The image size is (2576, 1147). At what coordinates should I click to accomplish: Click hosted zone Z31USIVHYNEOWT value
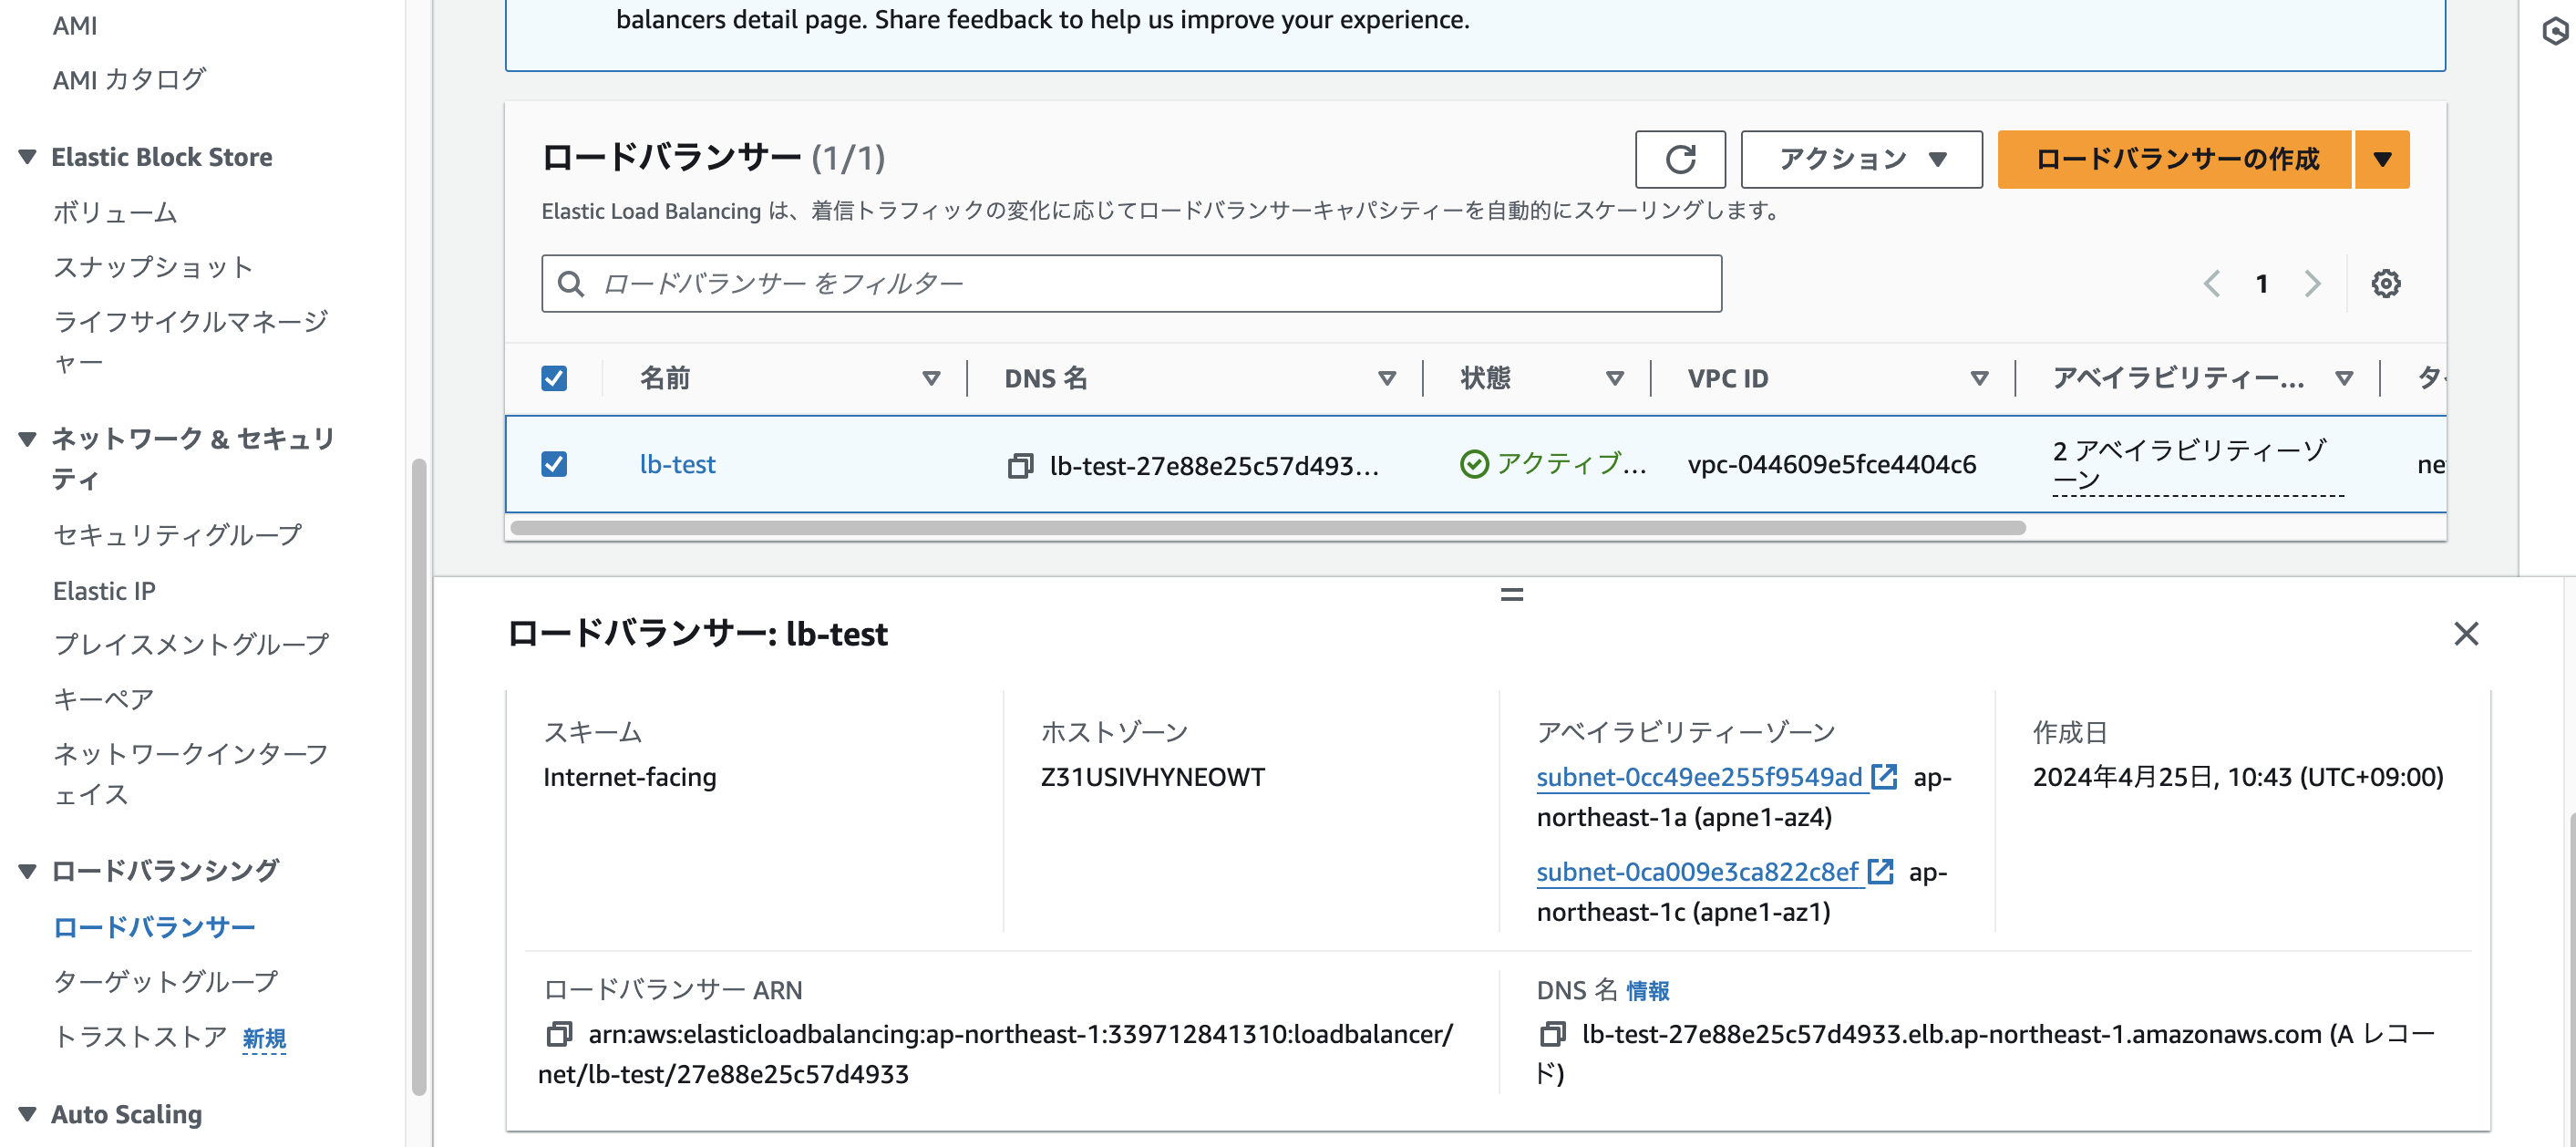point(1152,777)
